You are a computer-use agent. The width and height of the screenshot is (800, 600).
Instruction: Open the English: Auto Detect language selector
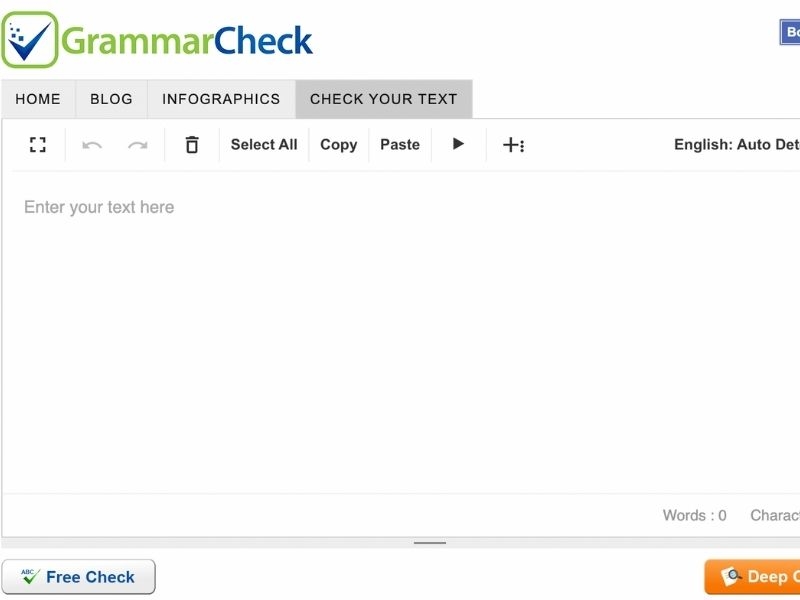735,144
